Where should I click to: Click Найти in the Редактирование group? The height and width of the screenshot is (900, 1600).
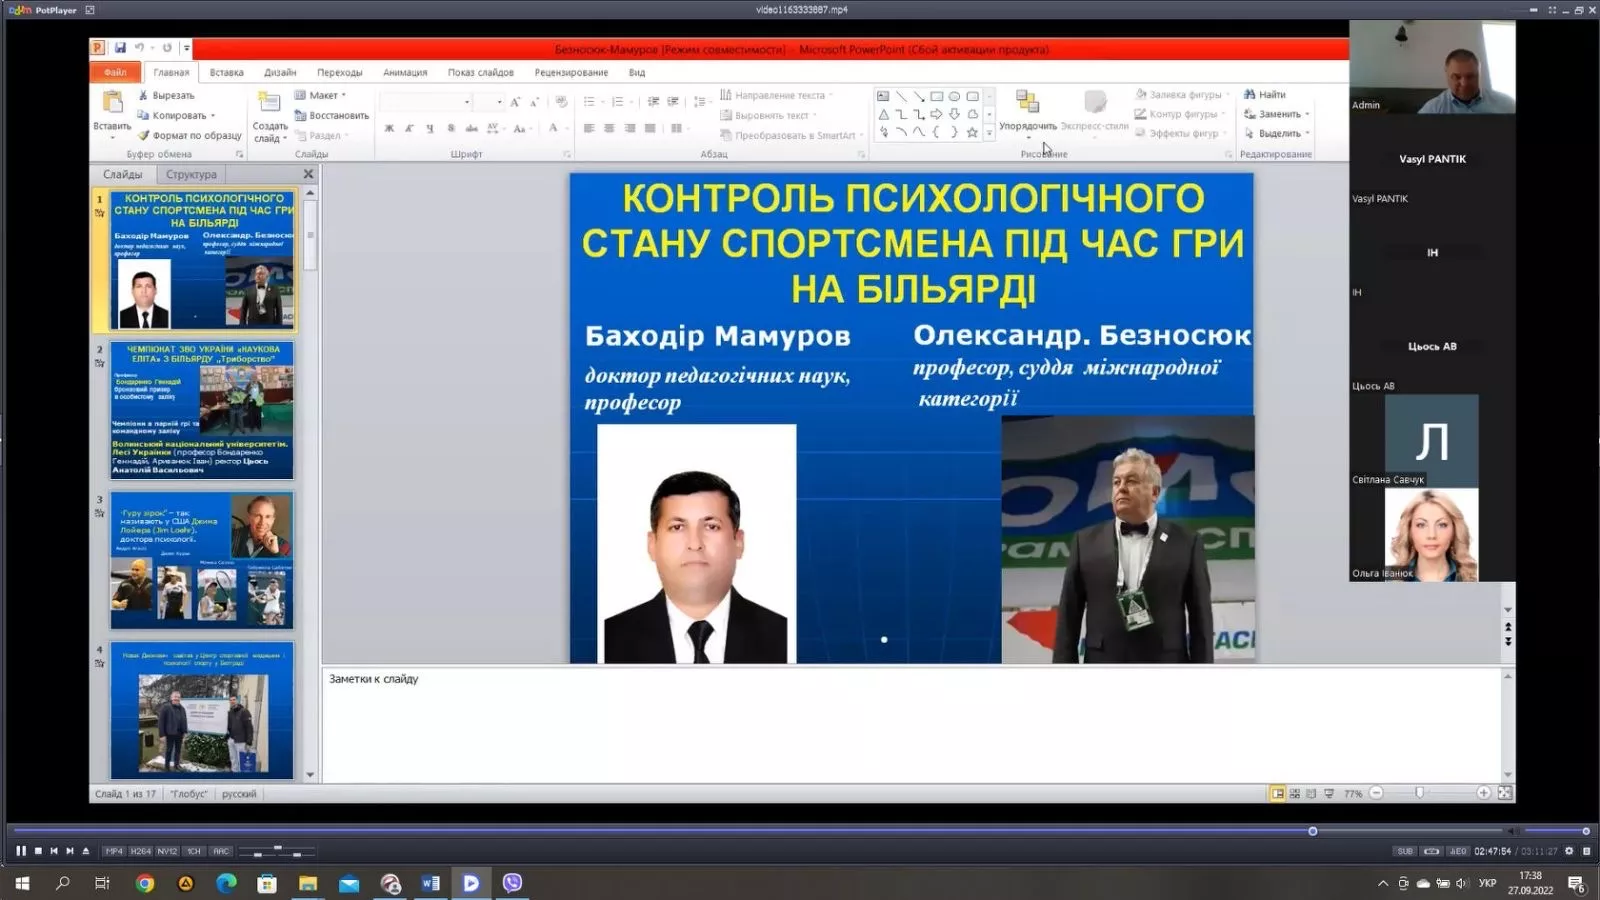pos(1267,93)
